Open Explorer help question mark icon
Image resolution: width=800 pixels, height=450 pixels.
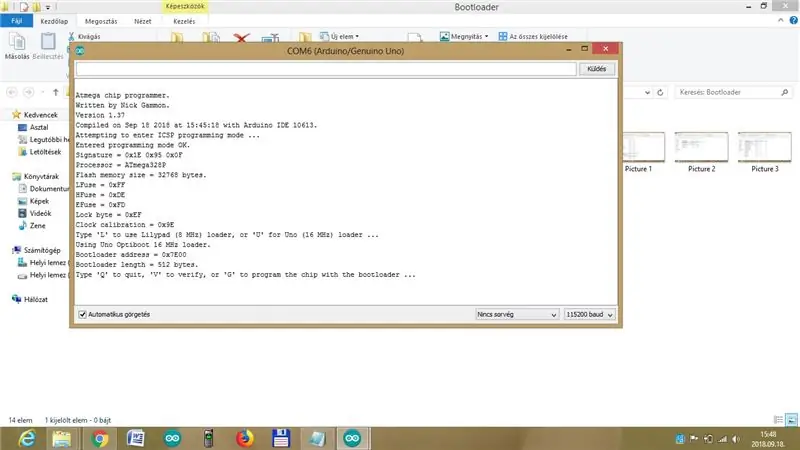tap(793, 20)
